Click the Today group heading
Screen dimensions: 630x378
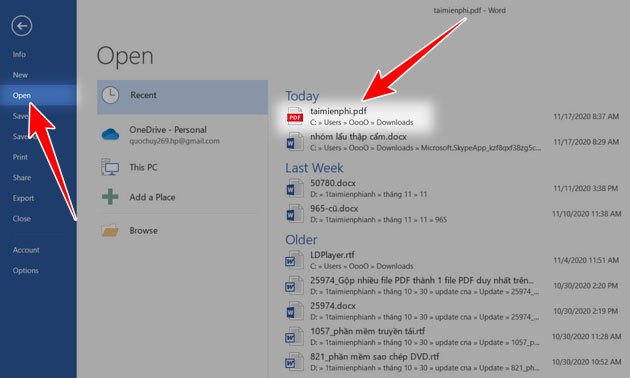[302, 96]
